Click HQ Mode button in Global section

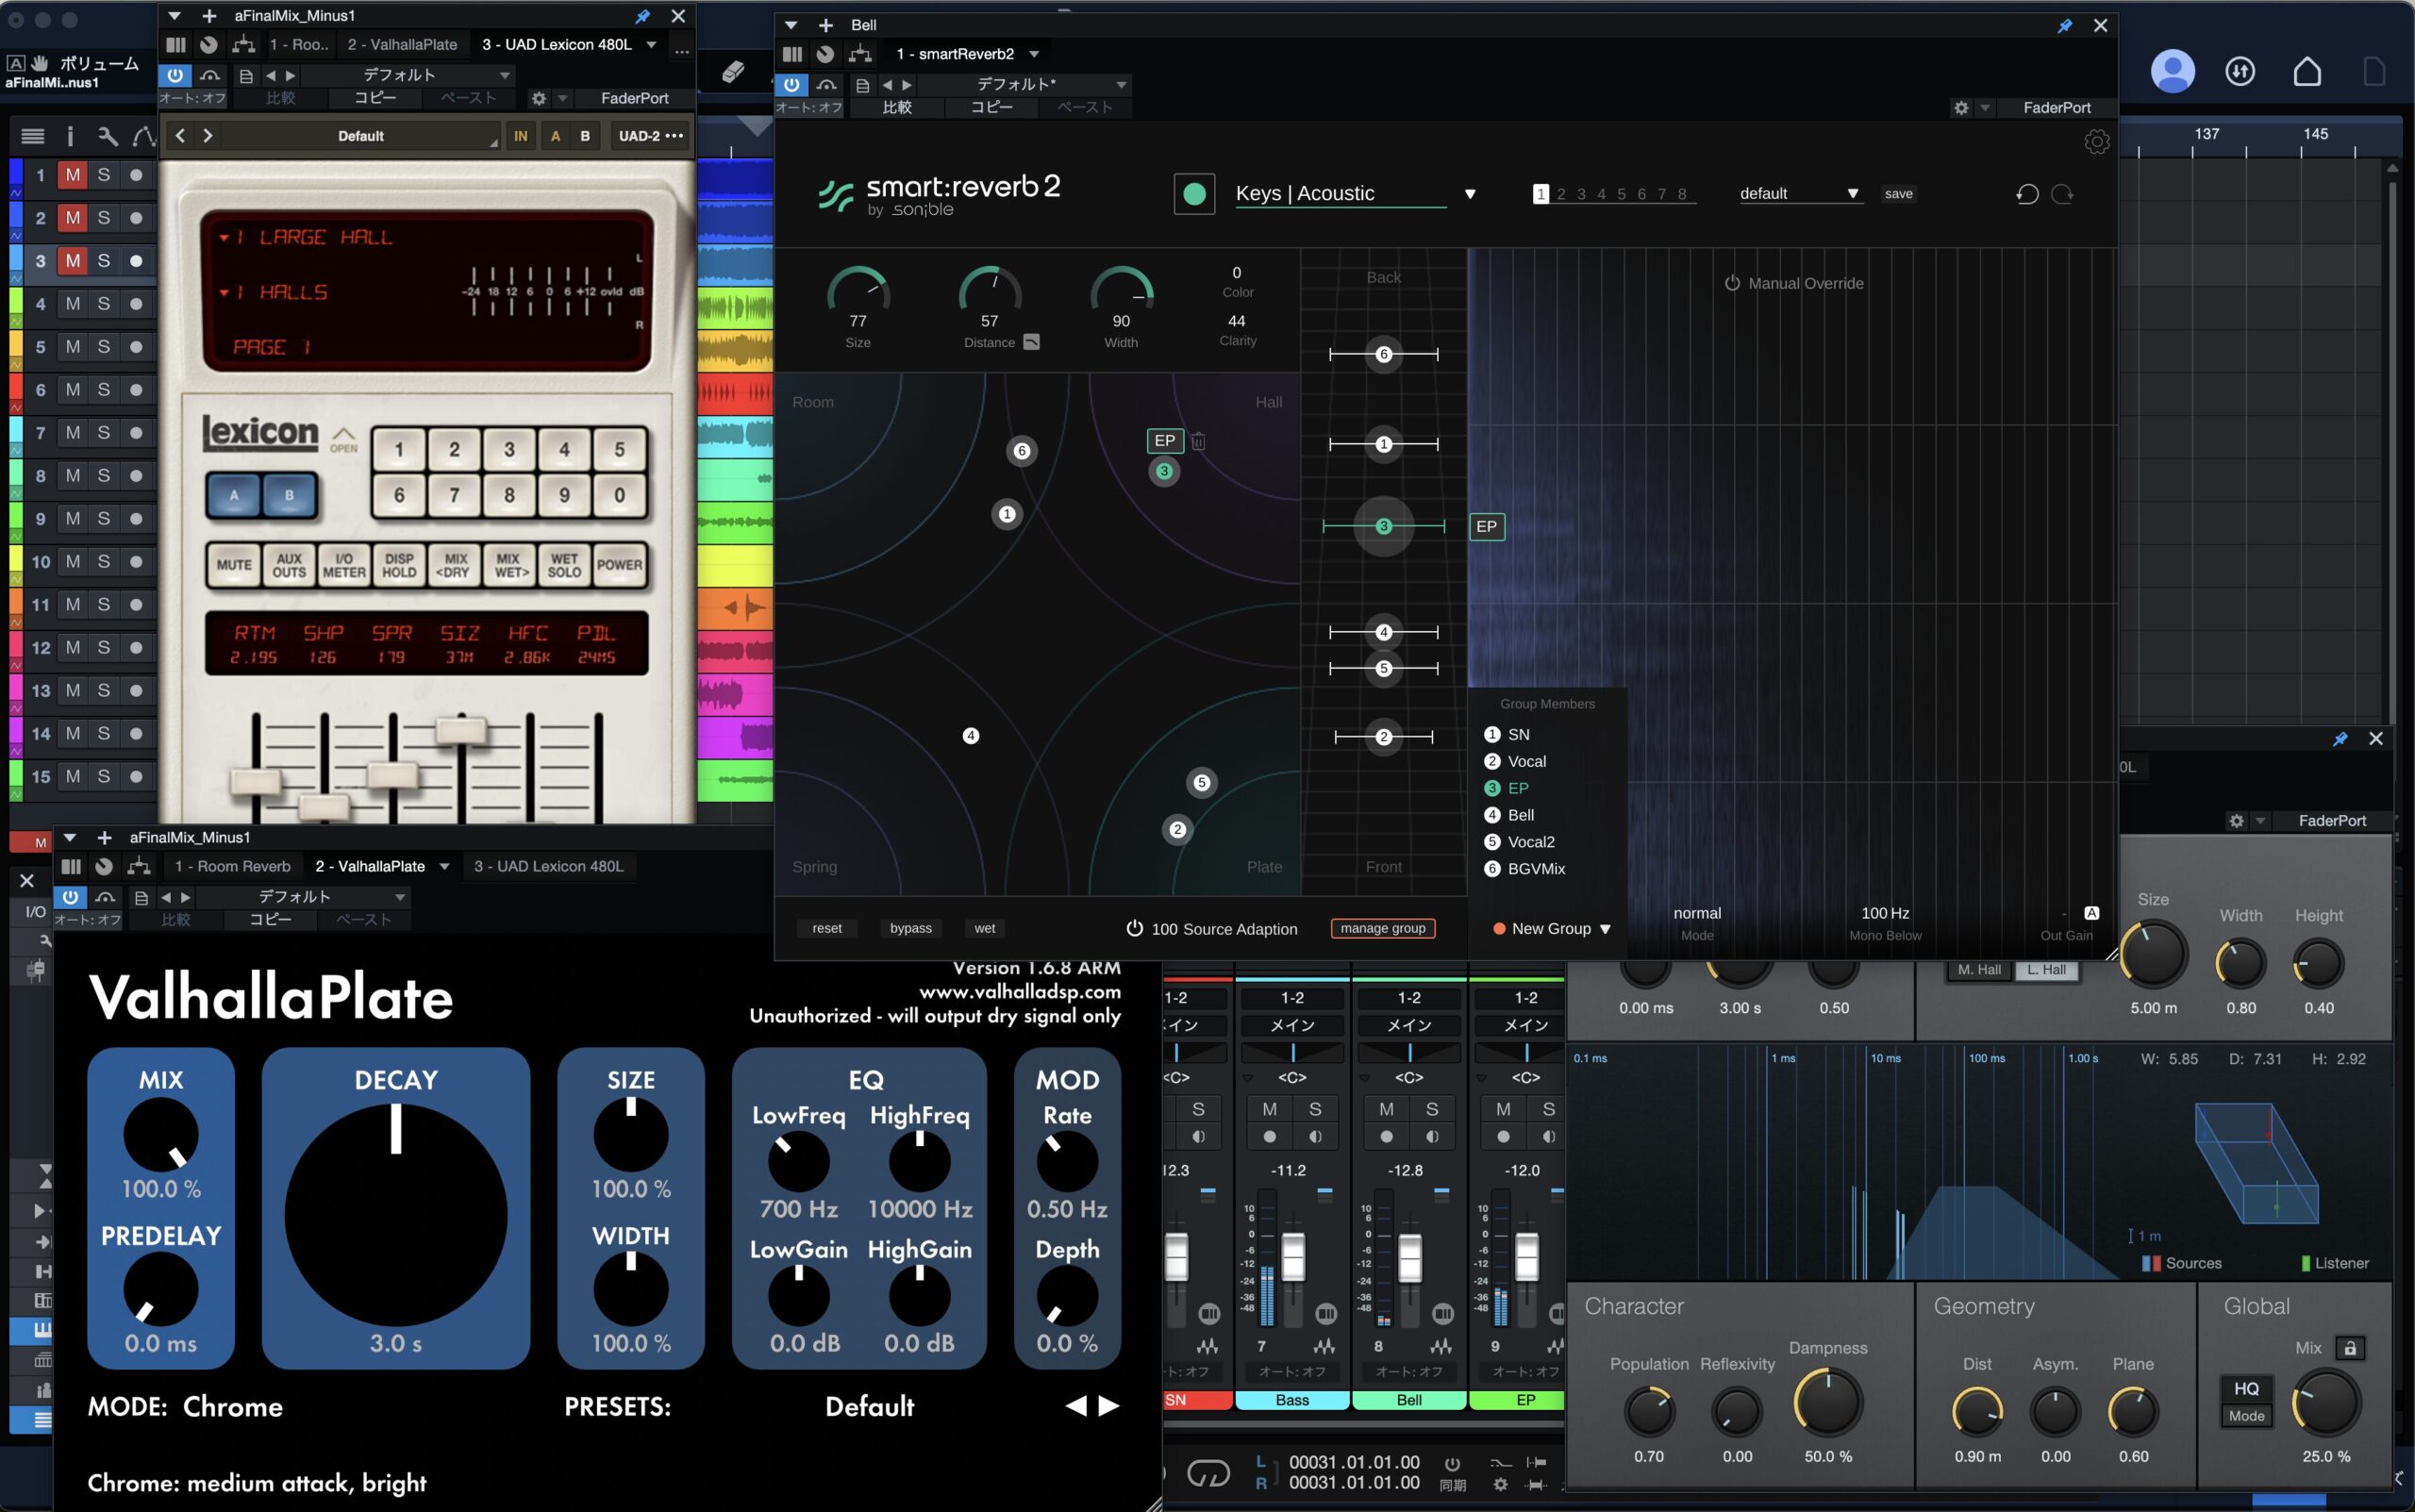tap(2246, 1402)
